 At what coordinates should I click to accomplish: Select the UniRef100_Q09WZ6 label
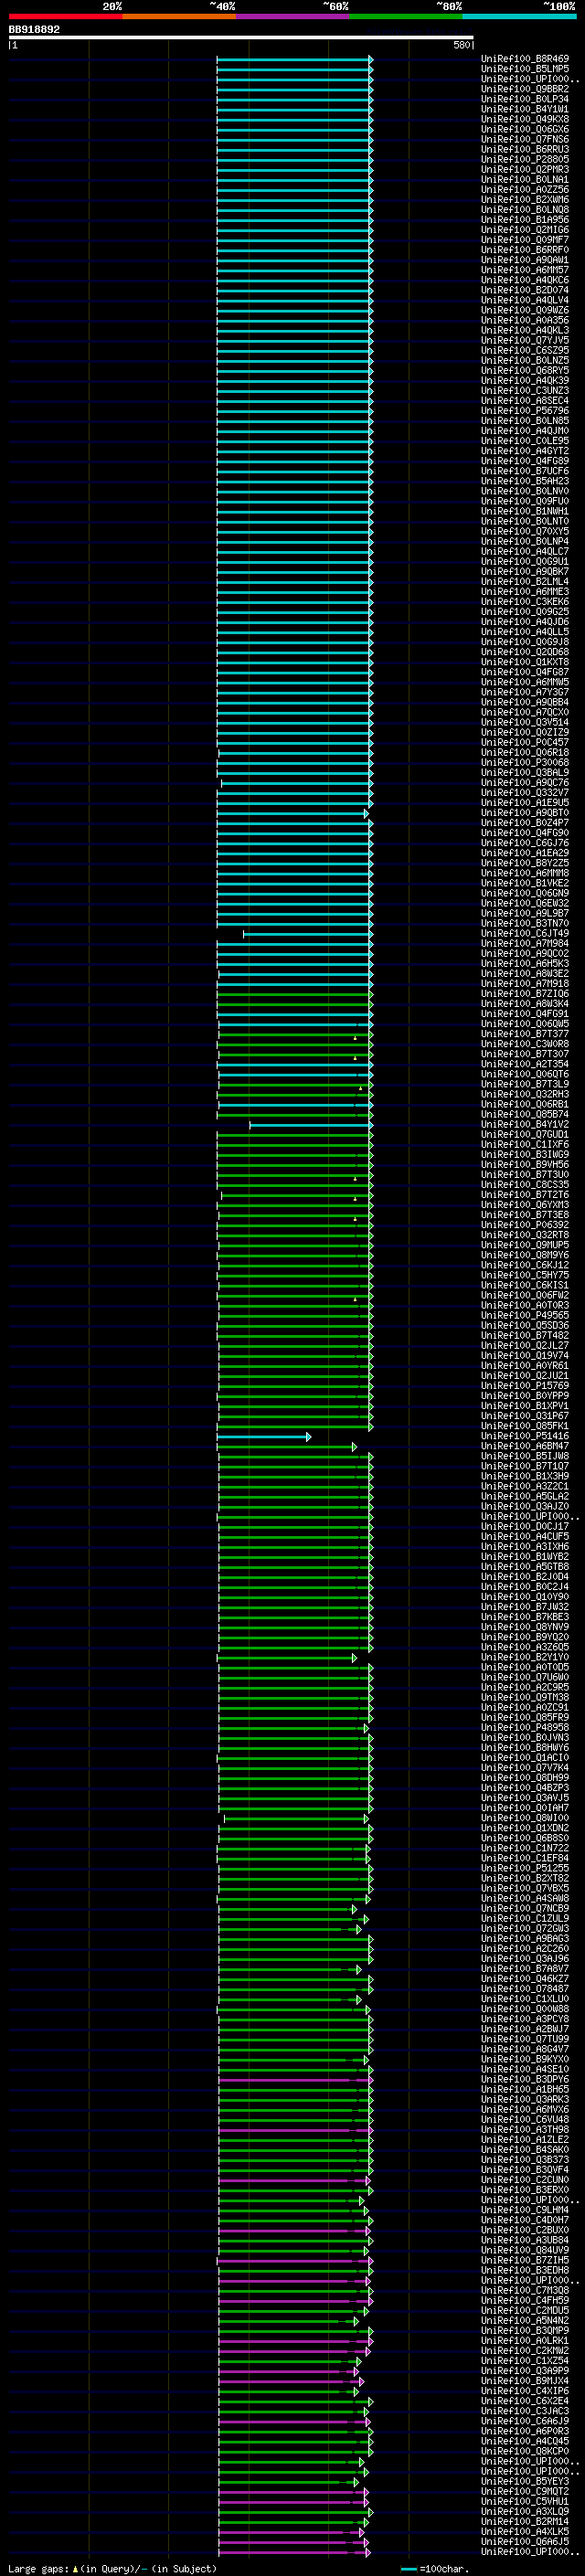coord(525,310)
